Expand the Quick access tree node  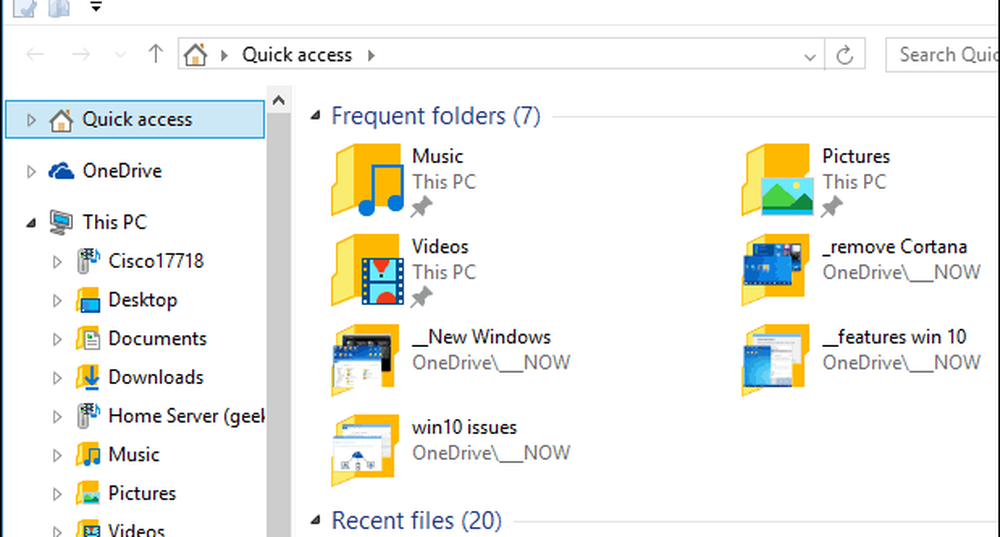click(31, 120)
